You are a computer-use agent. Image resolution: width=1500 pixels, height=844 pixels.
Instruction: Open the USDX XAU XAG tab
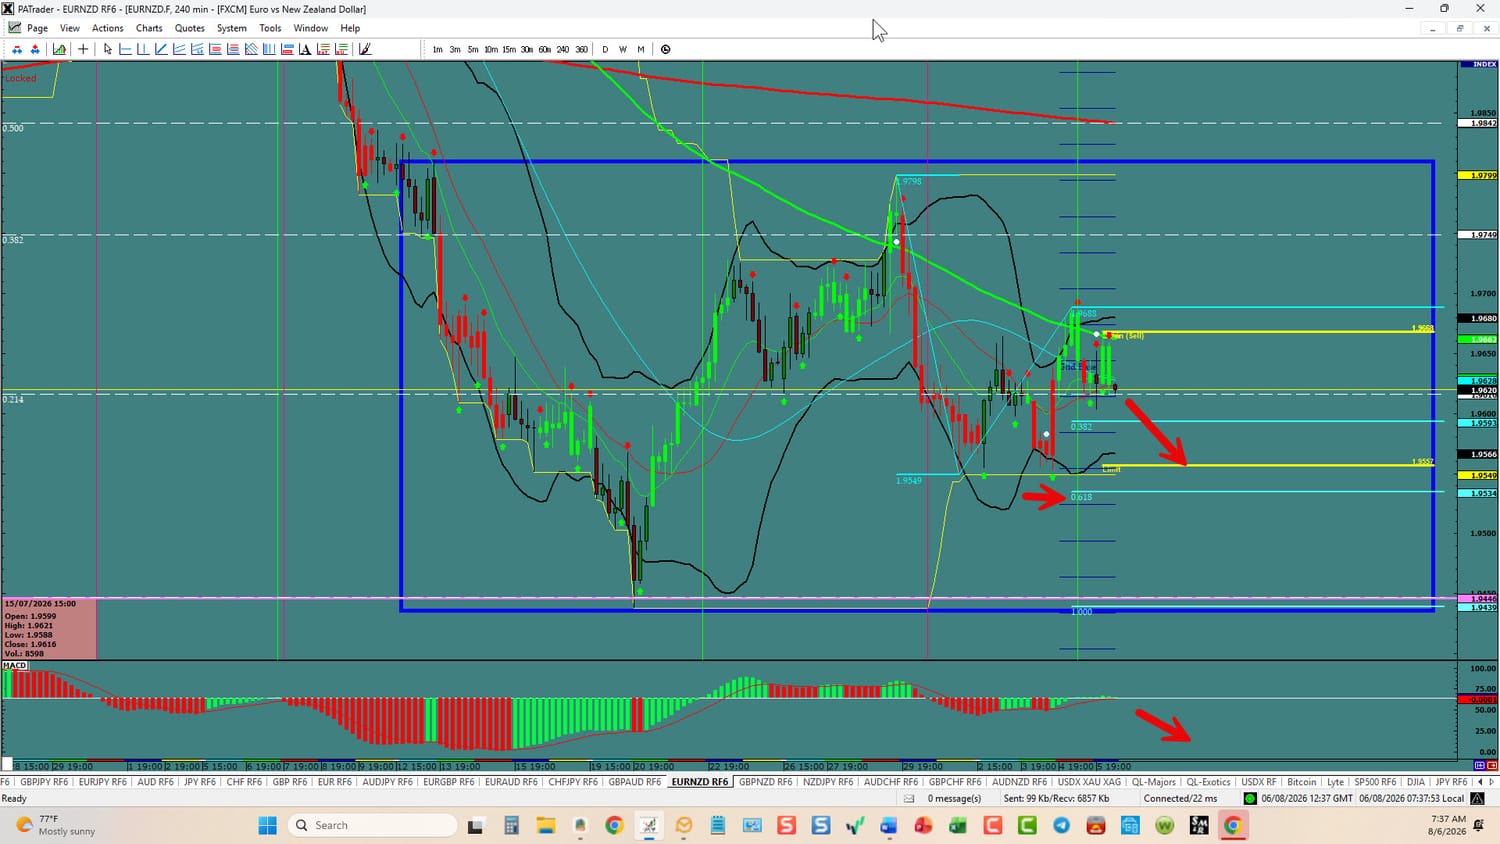click(1089, 782)
